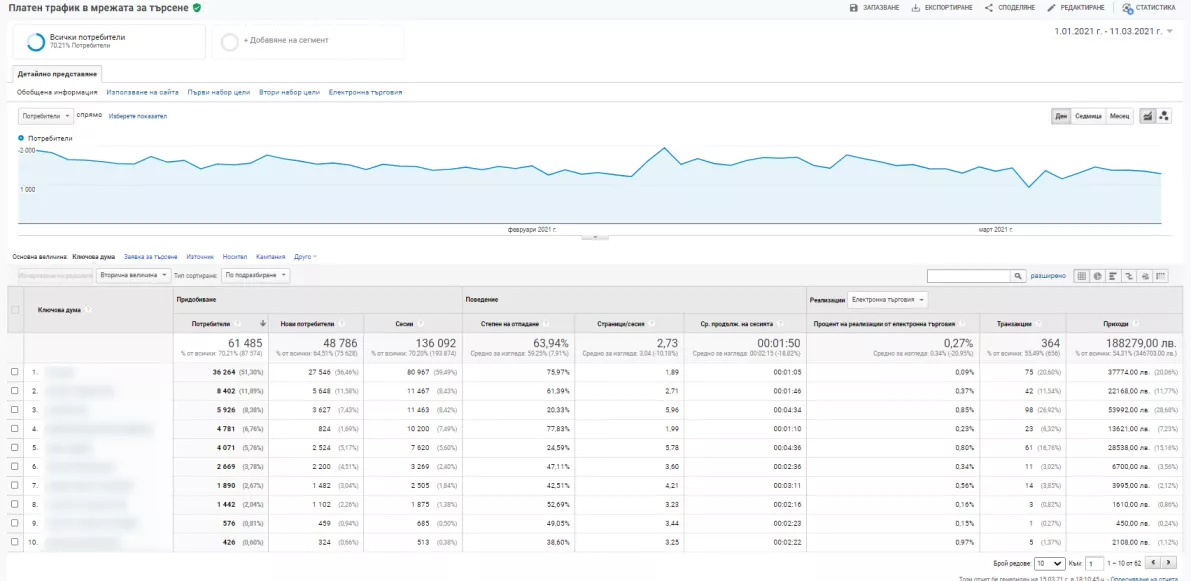Tick the checkbox for row 5
The width and height of the screenshot is (1191, 581).
tap(14, 448)
